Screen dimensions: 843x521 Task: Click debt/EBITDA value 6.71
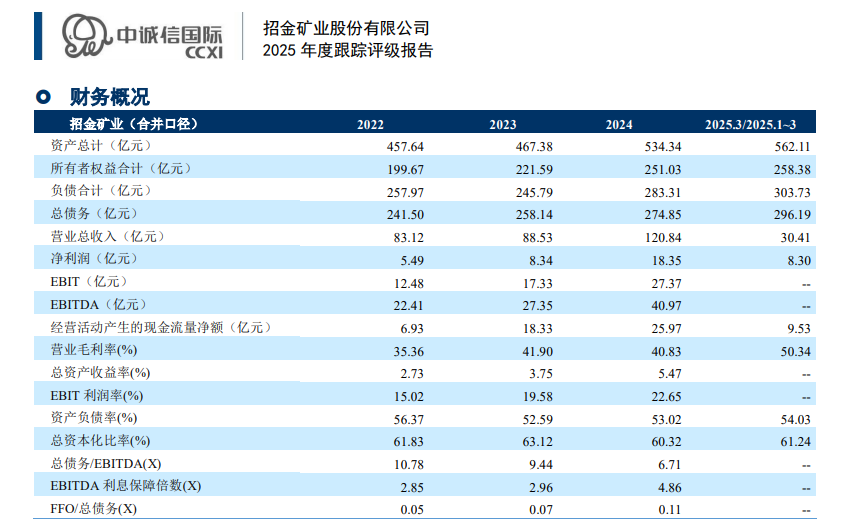point(670,465)
